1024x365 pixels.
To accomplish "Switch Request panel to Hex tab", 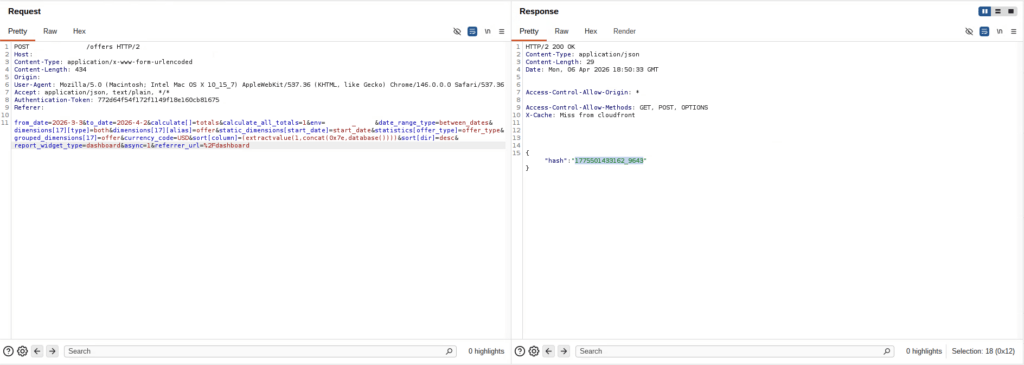I will 79,31.
